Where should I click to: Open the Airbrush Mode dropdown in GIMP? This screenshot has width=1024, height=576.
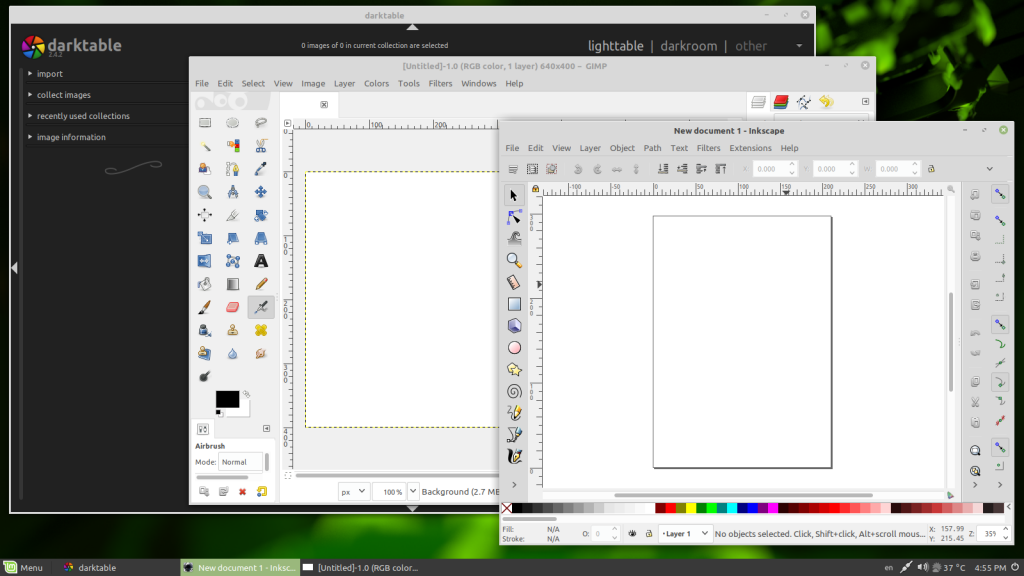coord(240,461)
